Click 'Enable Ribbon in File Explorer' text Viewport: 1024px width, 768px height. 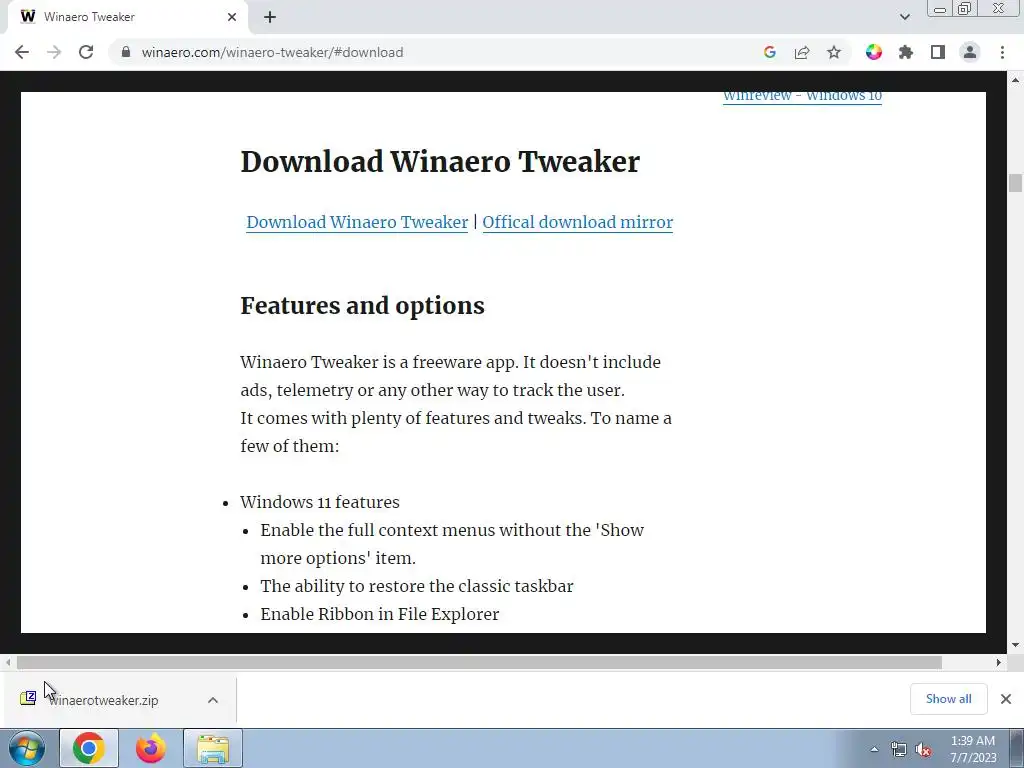[x=379, y=614]
